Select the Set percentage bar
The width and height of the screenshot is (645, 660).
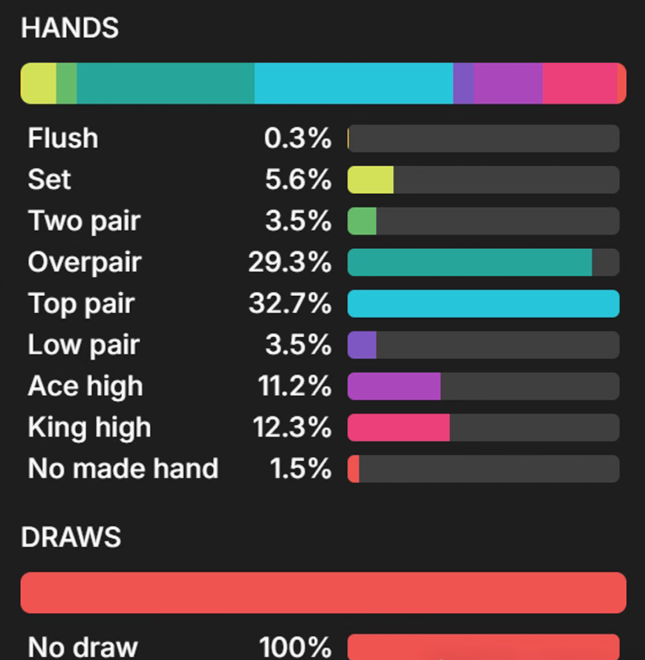(483, 180)
